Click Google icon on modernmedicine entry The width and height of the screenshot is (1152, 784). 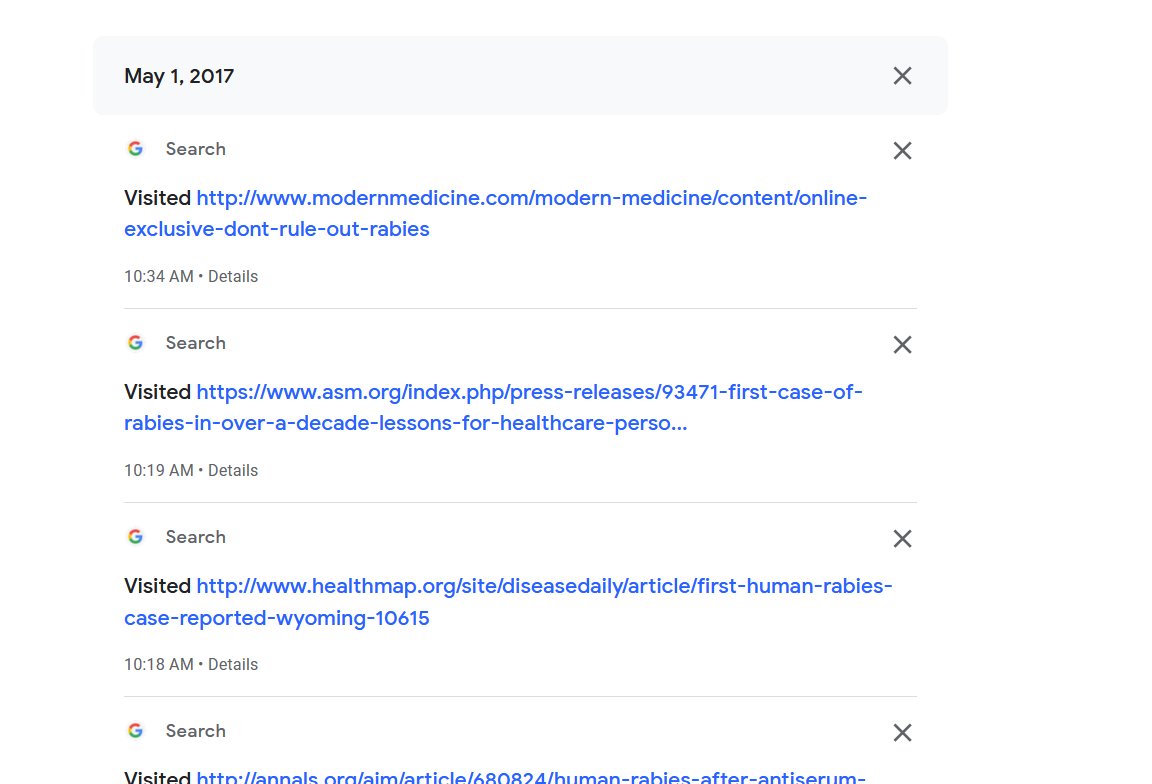click(135, 148)
